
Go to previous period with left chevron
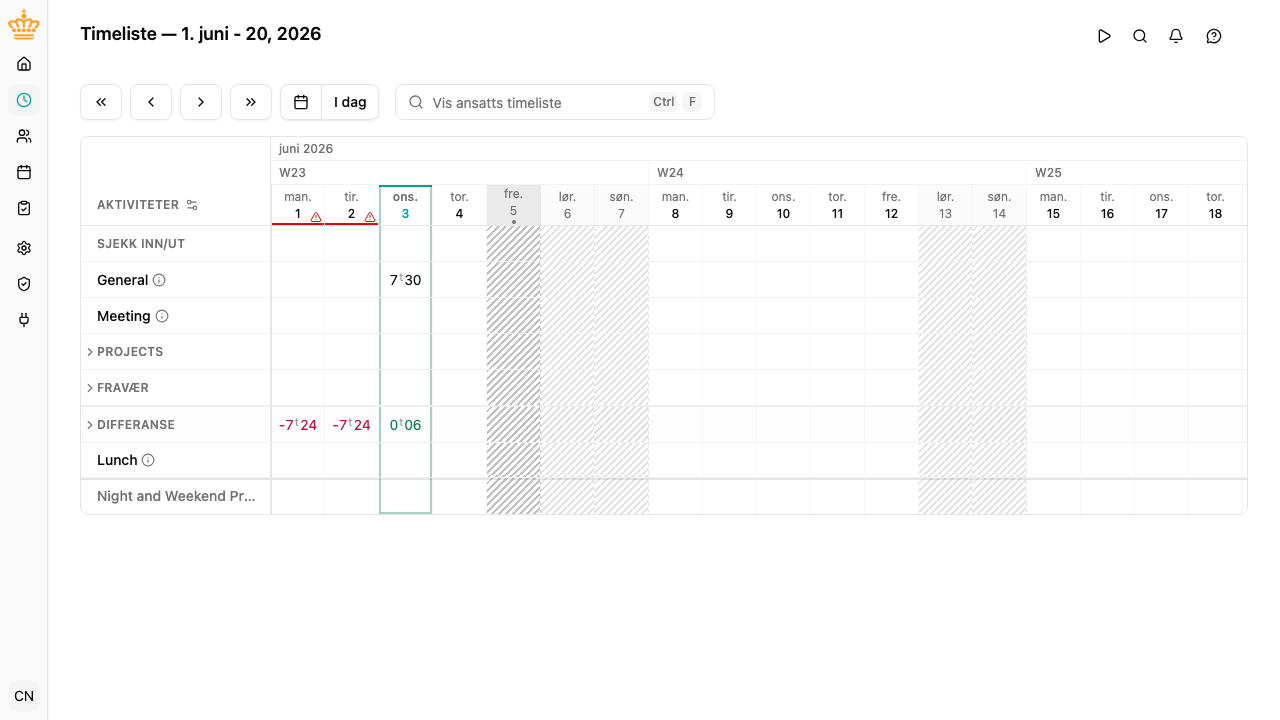coord(151,102)
